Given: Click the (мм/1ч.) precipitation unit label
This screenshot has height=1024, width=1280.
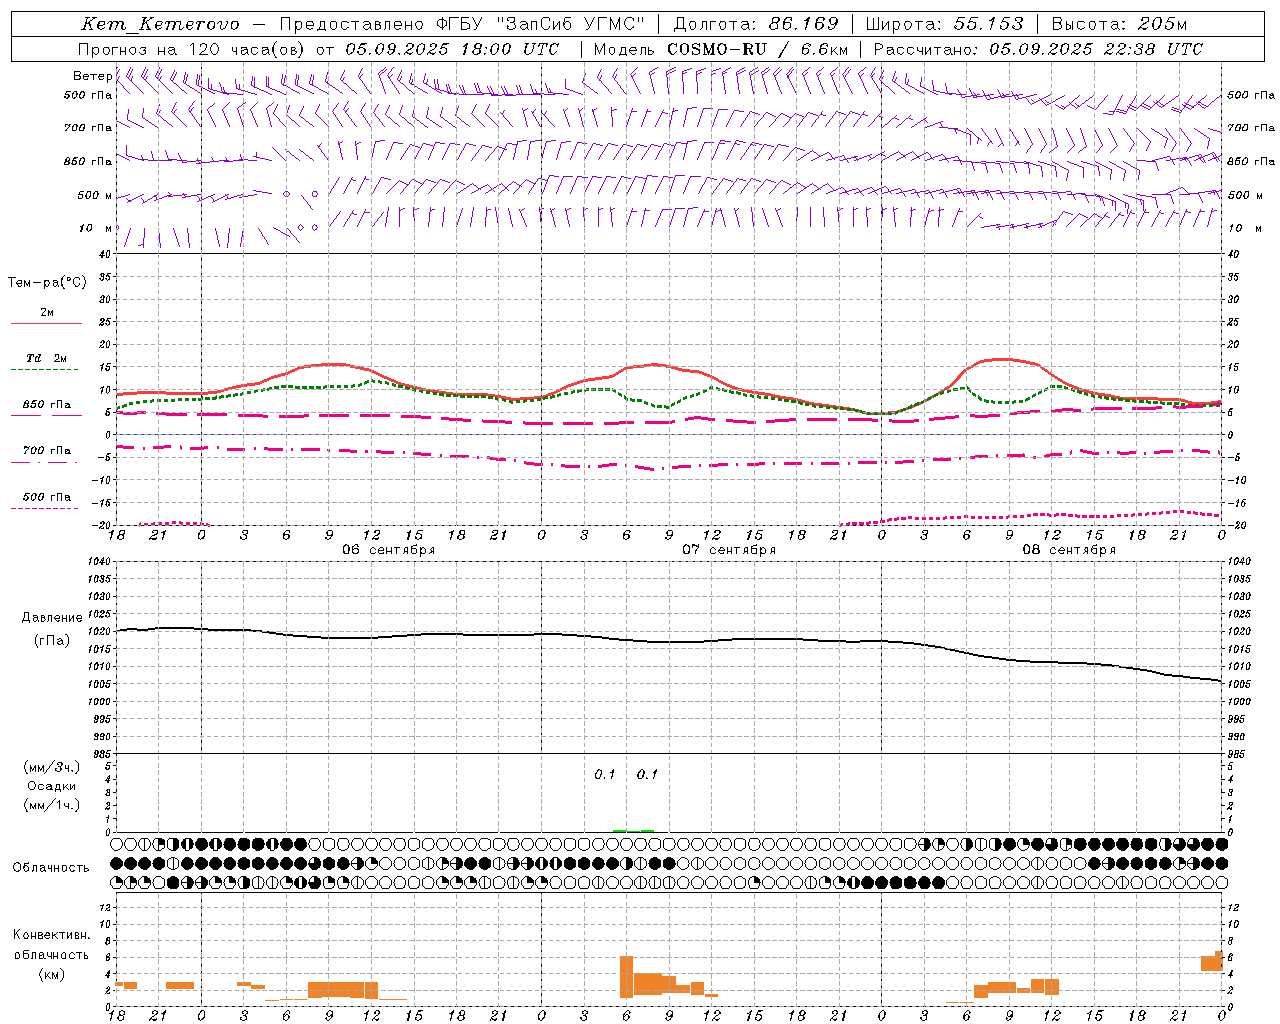Looking at the screenshot, I should click(x=52, y=805).
